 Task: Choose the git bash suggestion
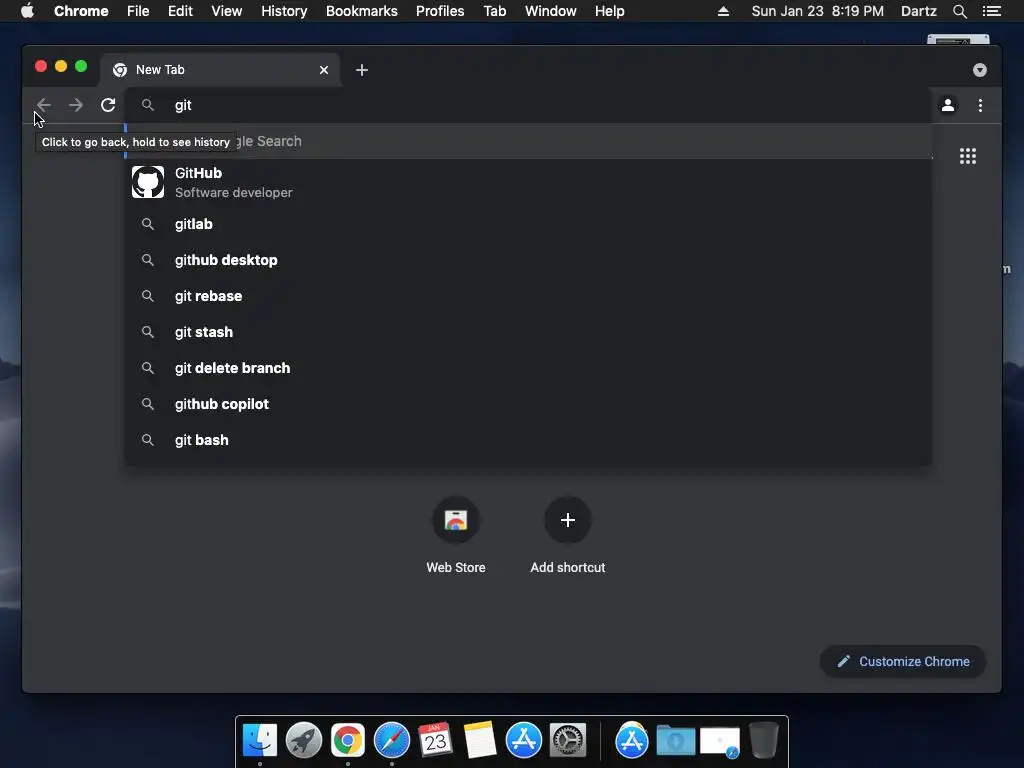tap(528, 440)
